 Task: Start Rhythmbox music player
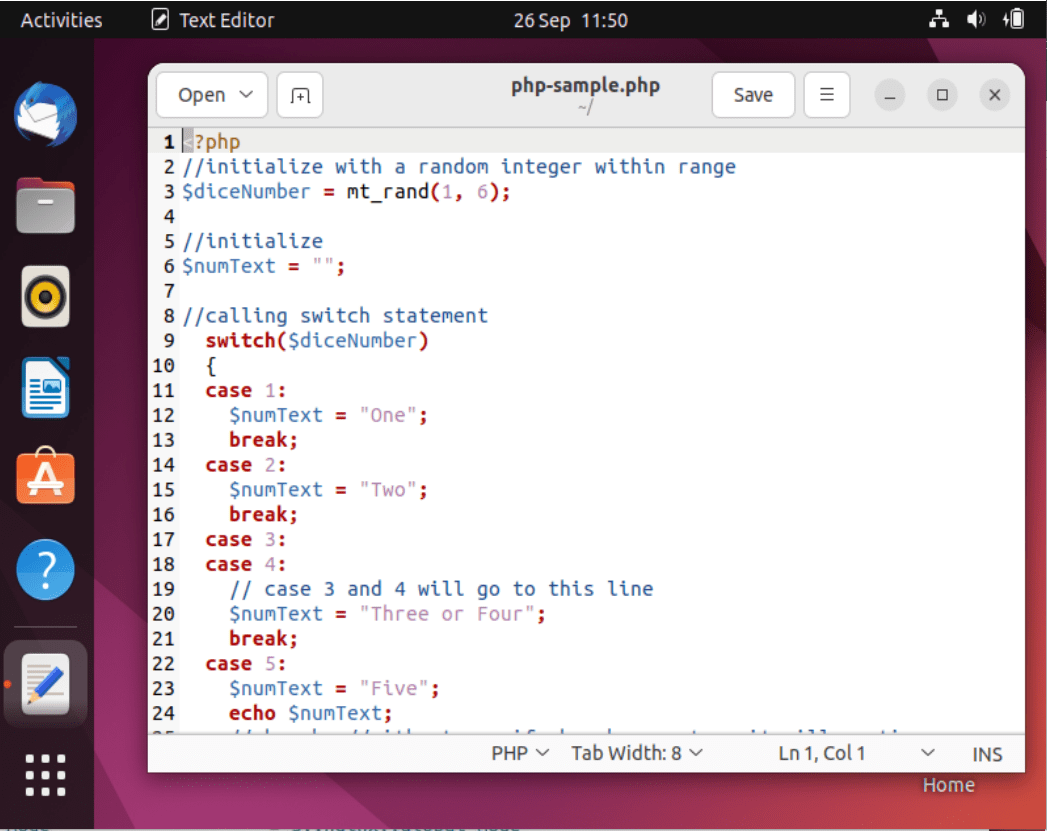pyautogui.click(x=45, y=297)
